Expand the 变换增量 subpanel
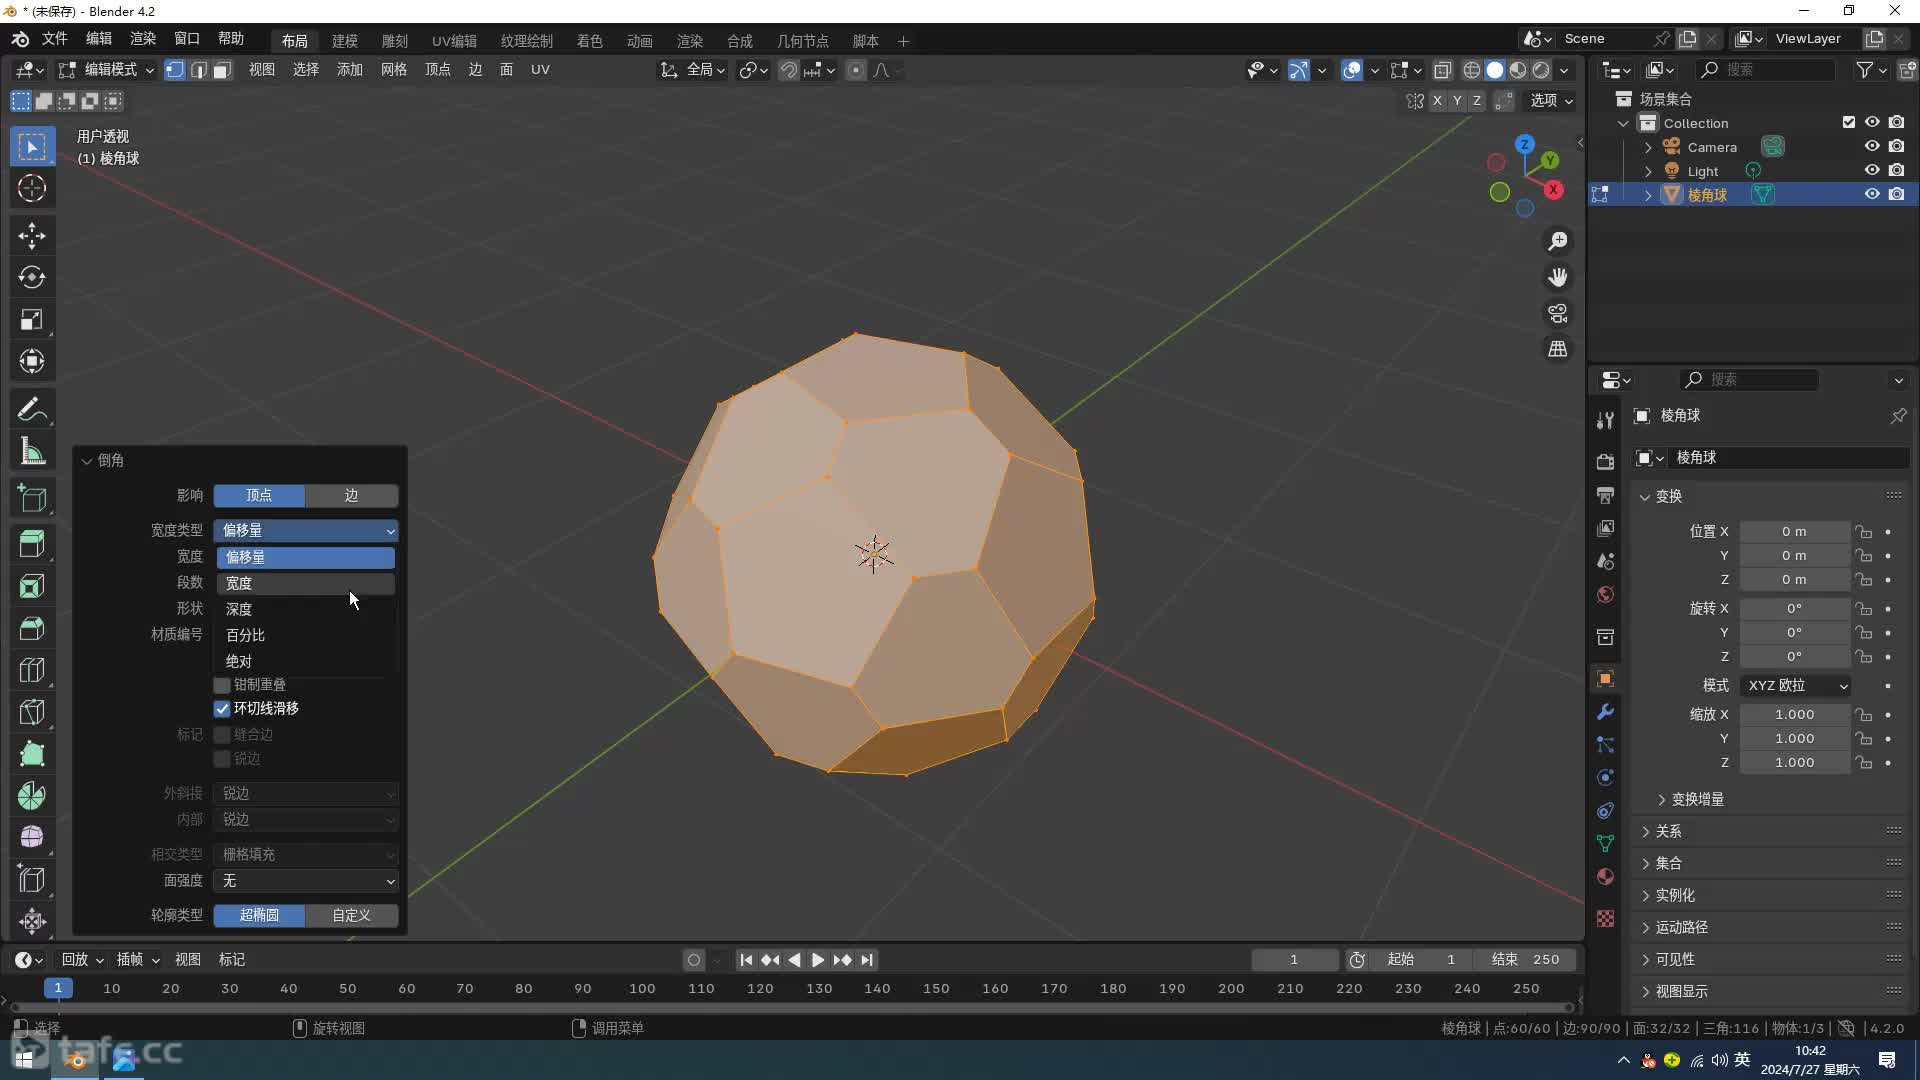This screenshot has height=1080, width=1920. [1697, 800]
